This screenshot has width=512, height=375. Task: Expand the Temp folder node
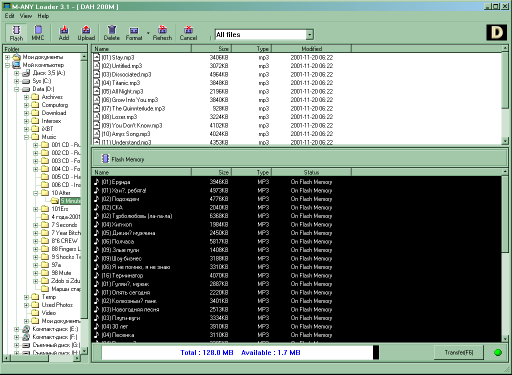tap(27, 297)
